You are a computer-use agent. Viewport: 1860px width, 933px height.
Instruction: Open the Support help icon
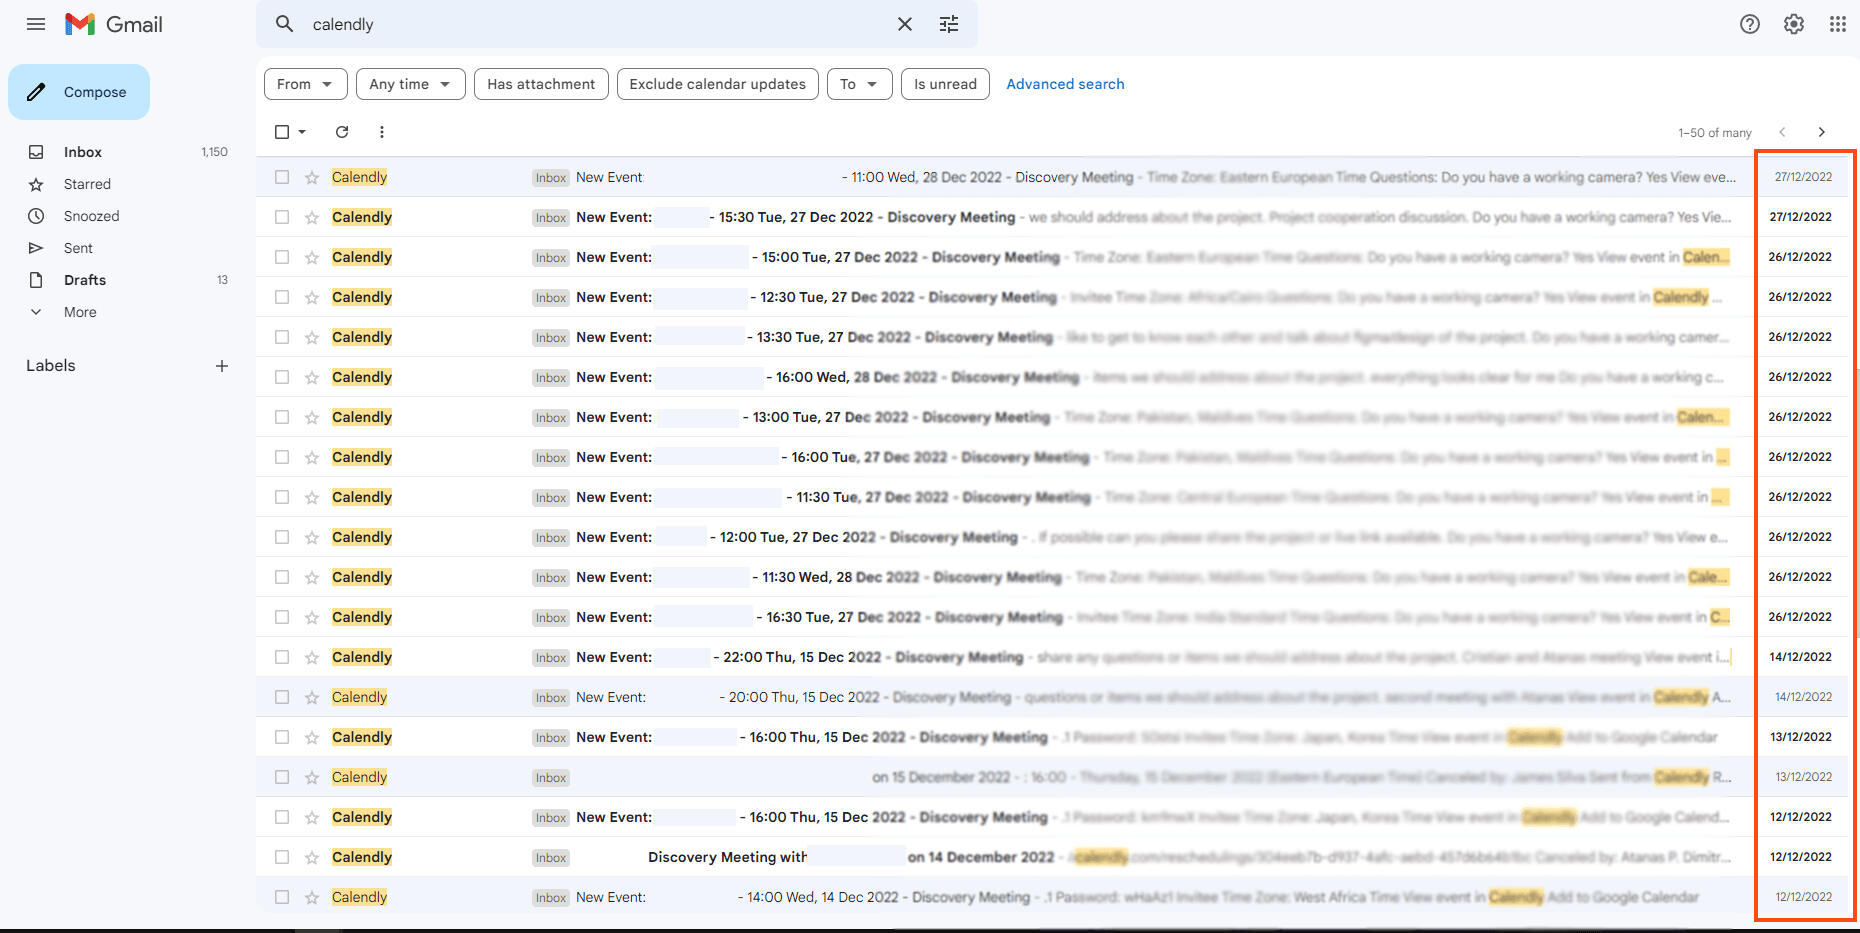(x=1749, y=24)
